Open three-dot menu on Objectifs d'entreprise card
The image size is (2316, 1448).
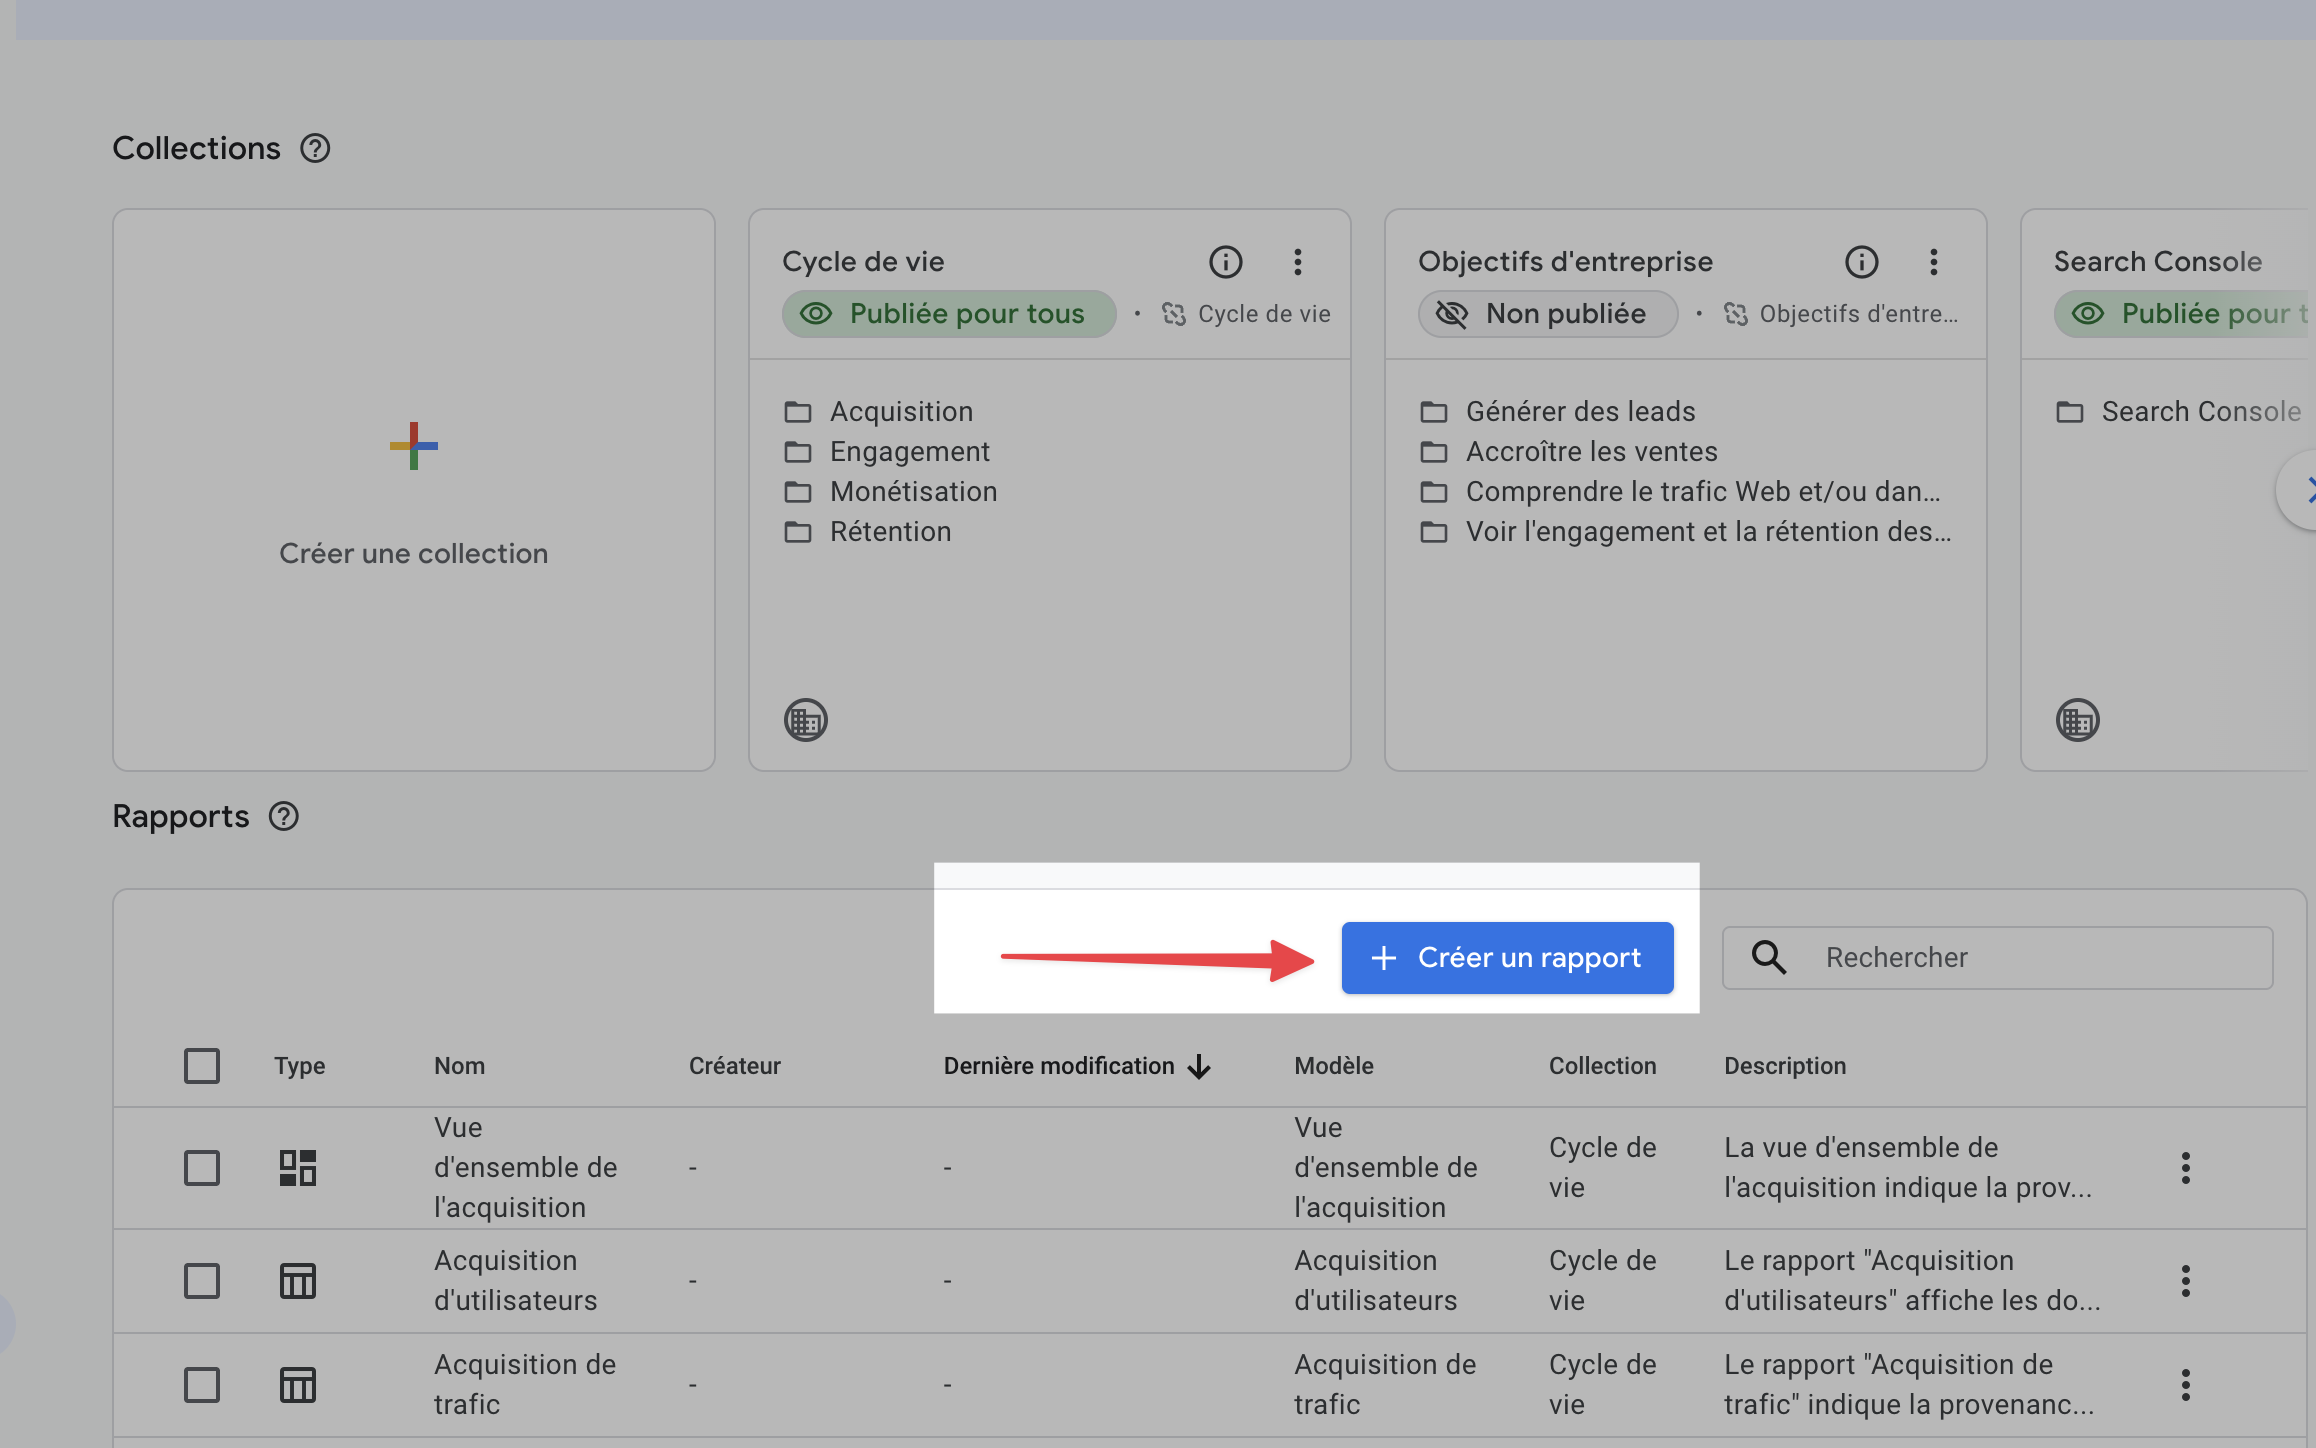tap(1933, 262)
